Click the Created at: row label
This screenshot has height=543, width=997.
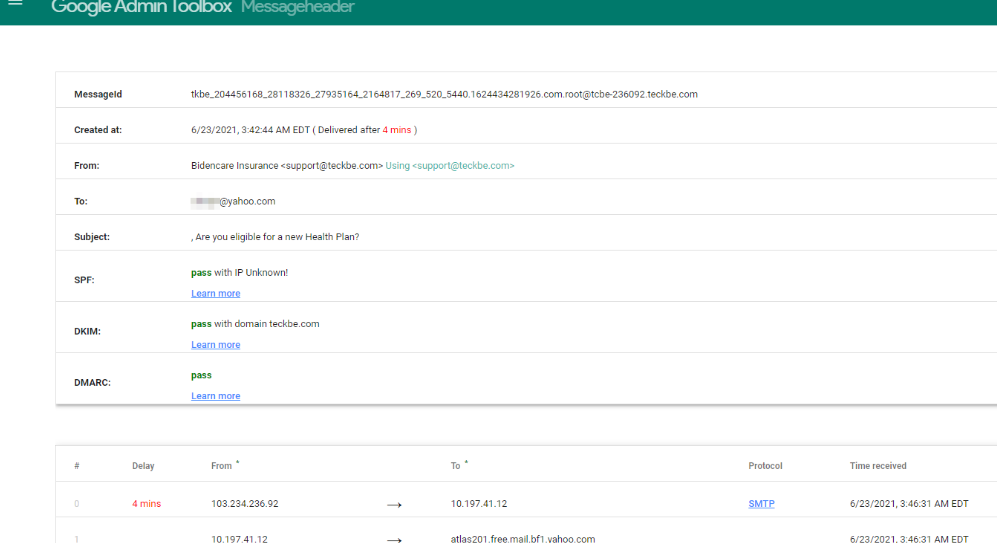[98, 130]
